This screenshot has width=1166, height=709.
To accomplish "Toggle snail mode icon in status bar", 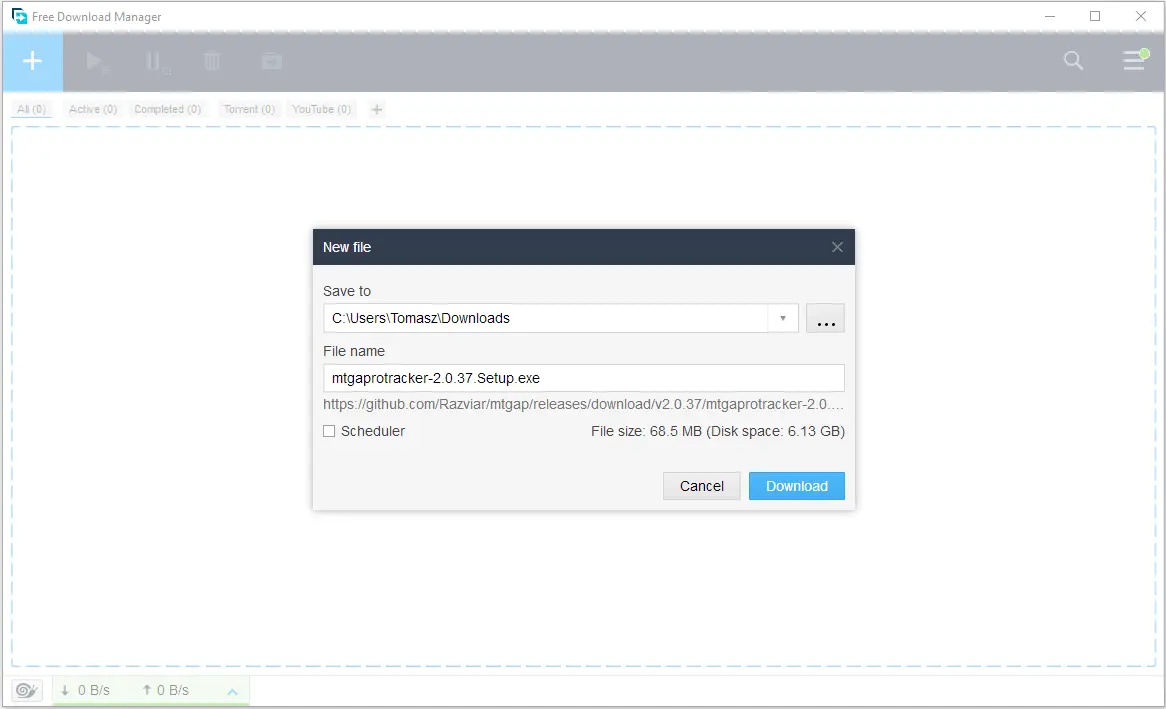I will pos(27,690).
